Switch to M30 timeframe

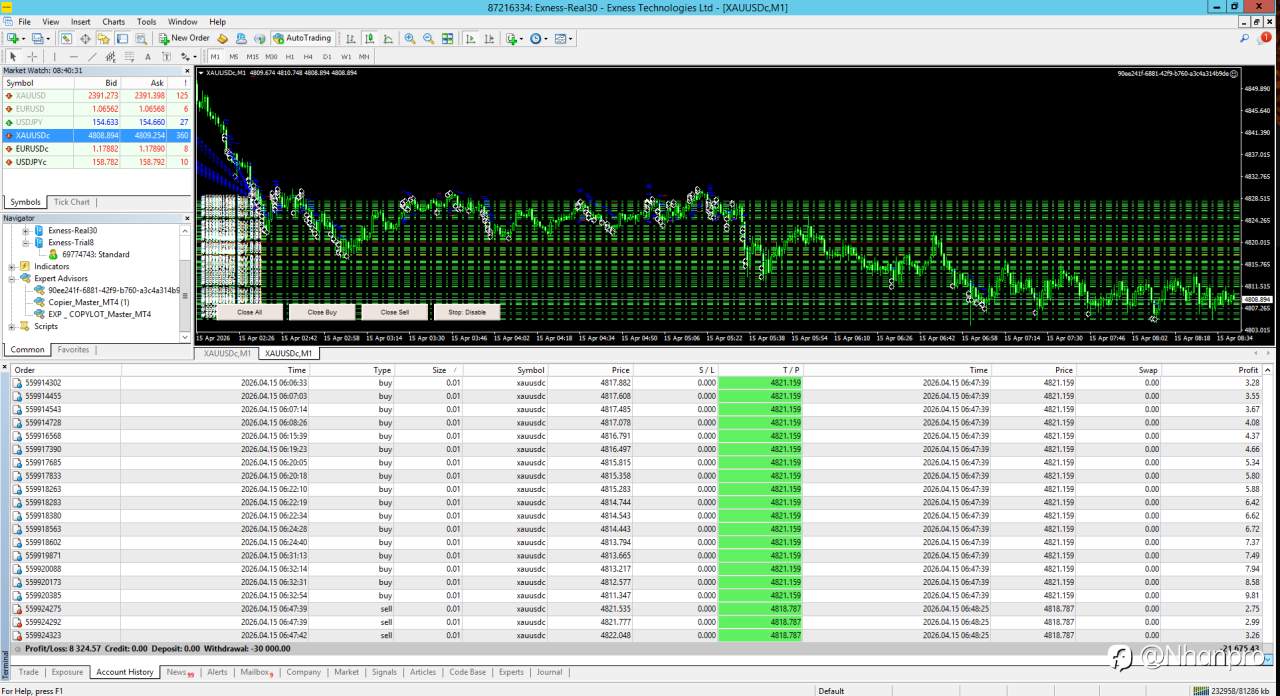point(271,56)
